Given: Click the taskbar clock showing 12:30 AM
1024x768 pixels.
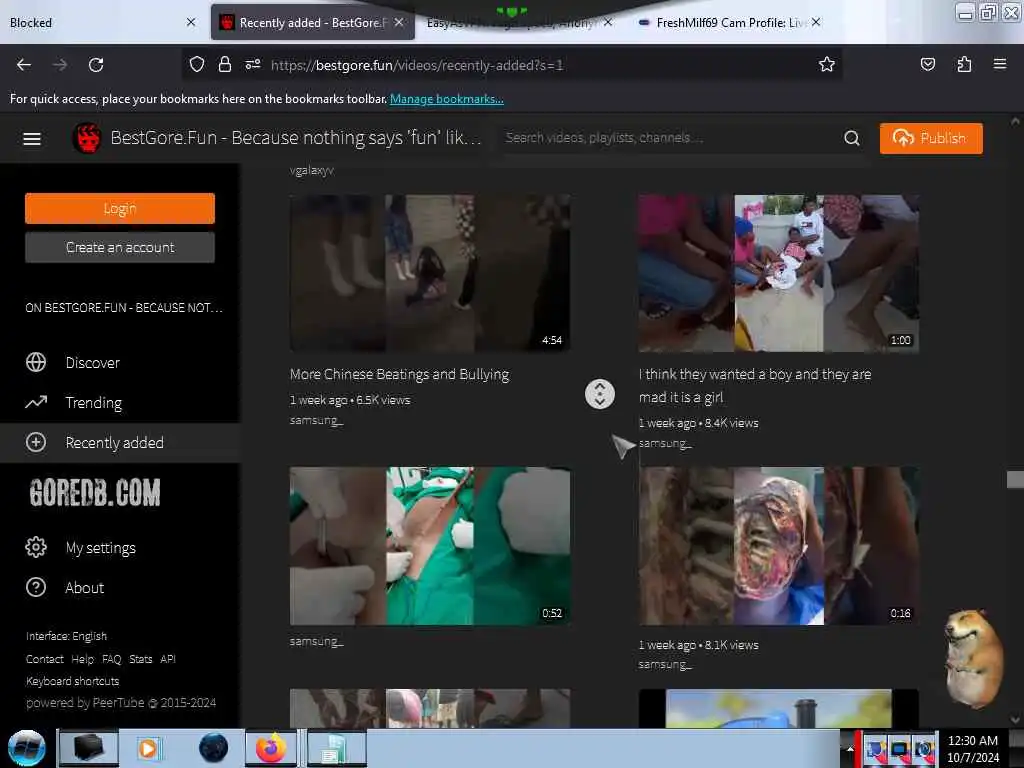Looking at the screenshot, I should [972, 749].
